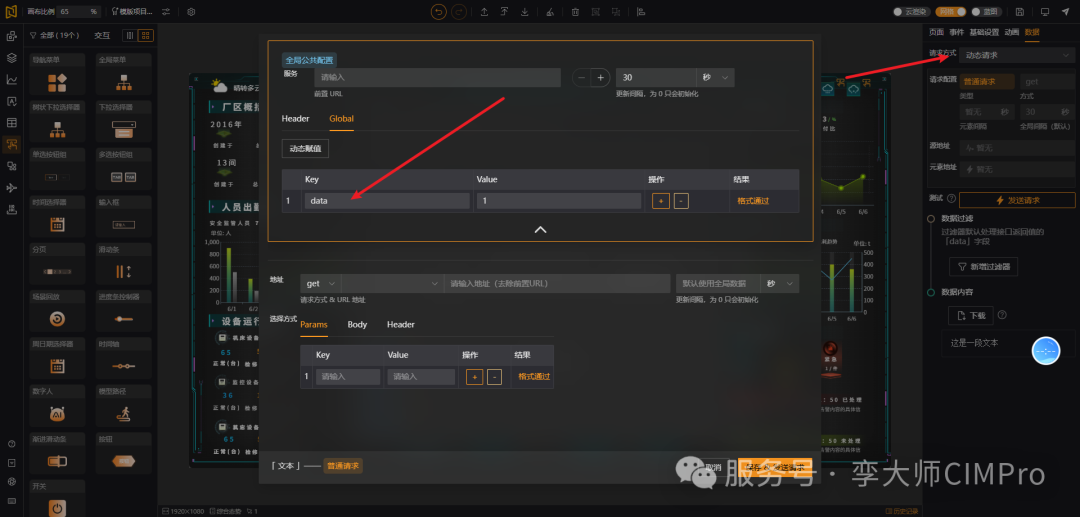Viewport: 1080px width, 517px height.
Task: Add the 开关 power switch component
Action: [57, 499]
